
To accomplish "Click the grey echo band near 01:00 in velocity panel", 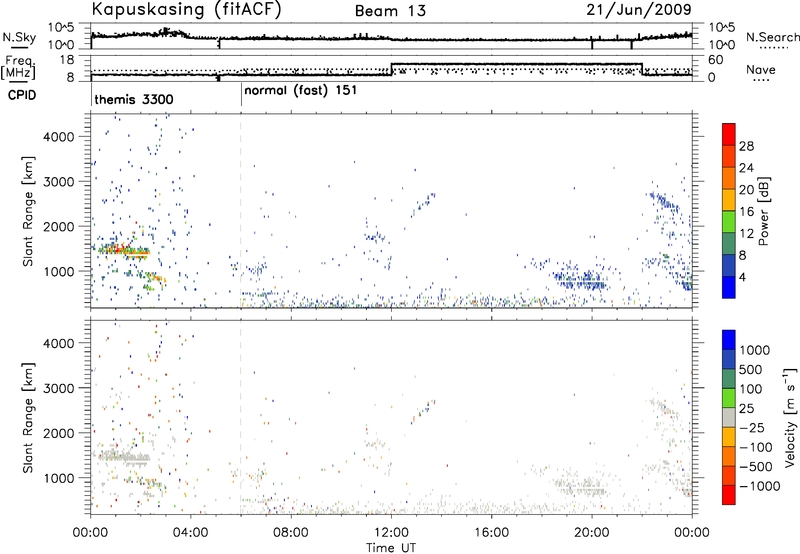I will click(124, 457).
